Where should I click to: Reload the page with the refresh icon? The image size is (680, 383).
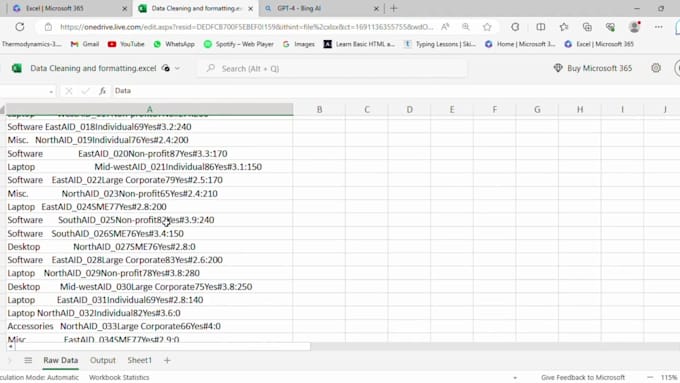(x=20, y=27)
